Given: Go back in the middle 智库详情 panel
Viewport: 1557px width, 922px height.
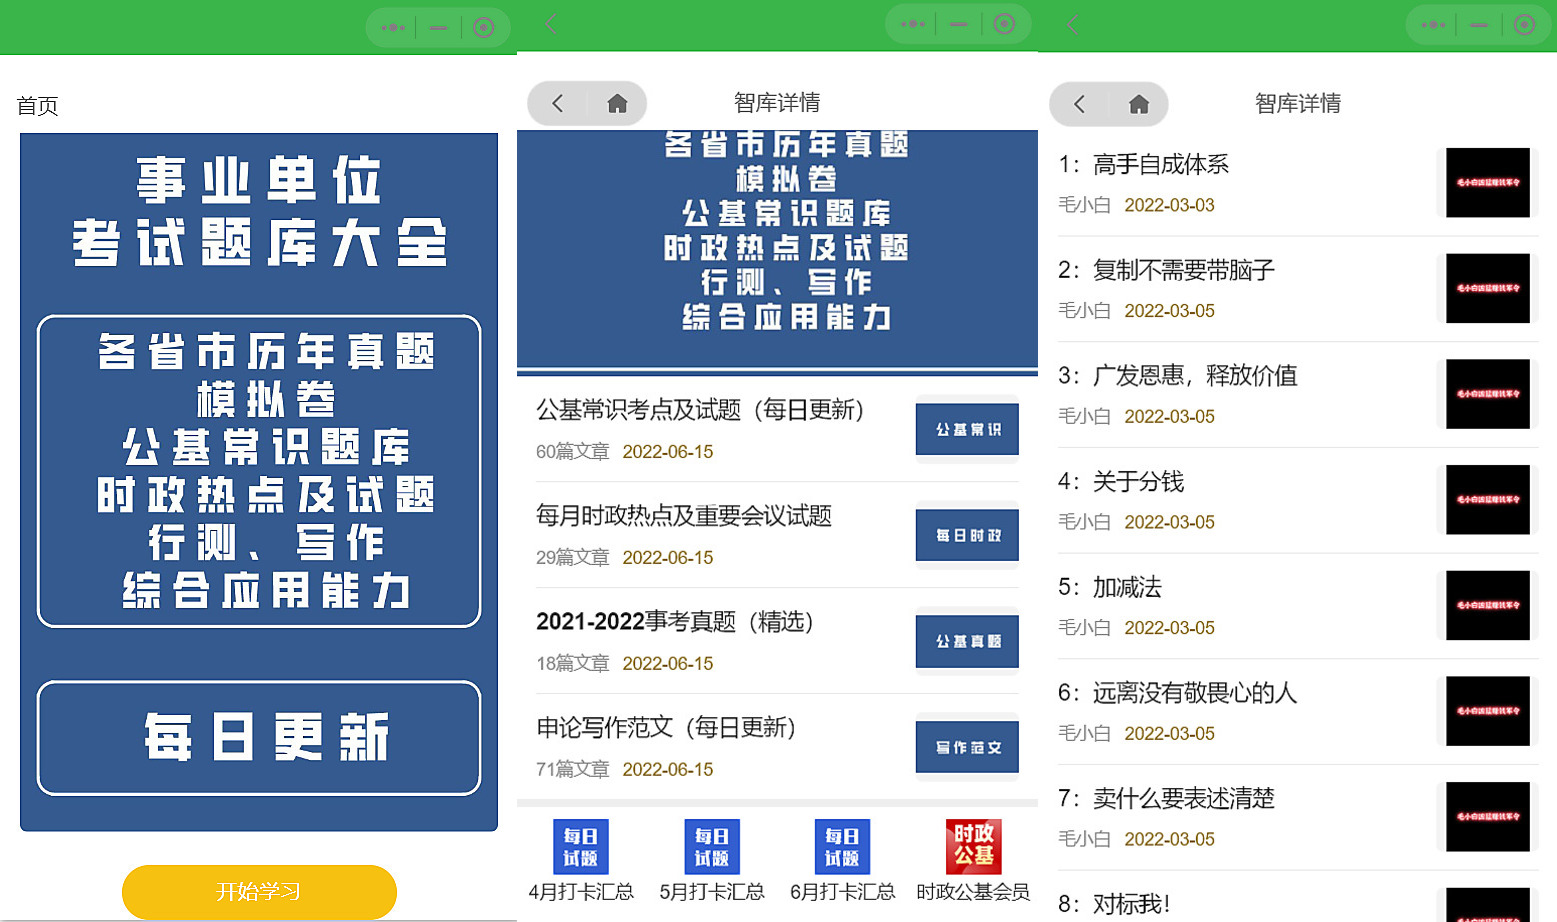Looking at the screenshot, I should click(558, 103).
